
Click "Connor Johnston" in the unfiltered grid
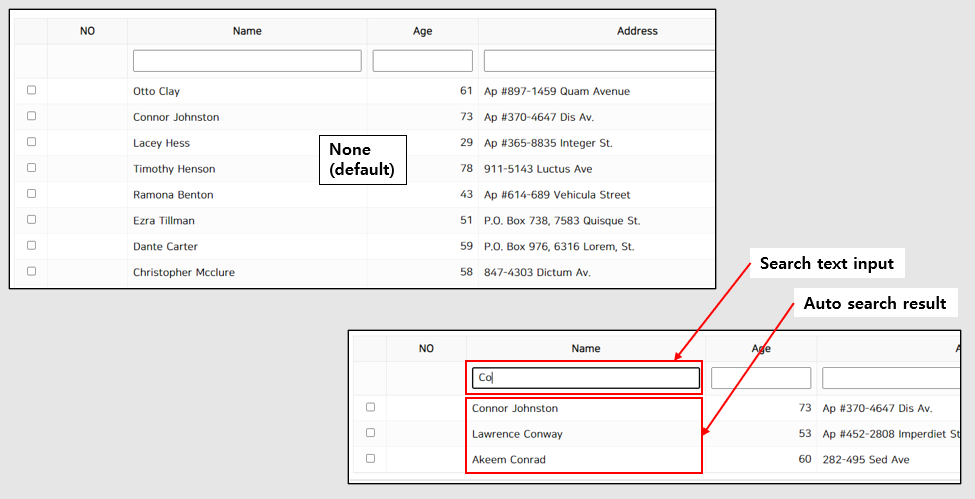point(176,118)
